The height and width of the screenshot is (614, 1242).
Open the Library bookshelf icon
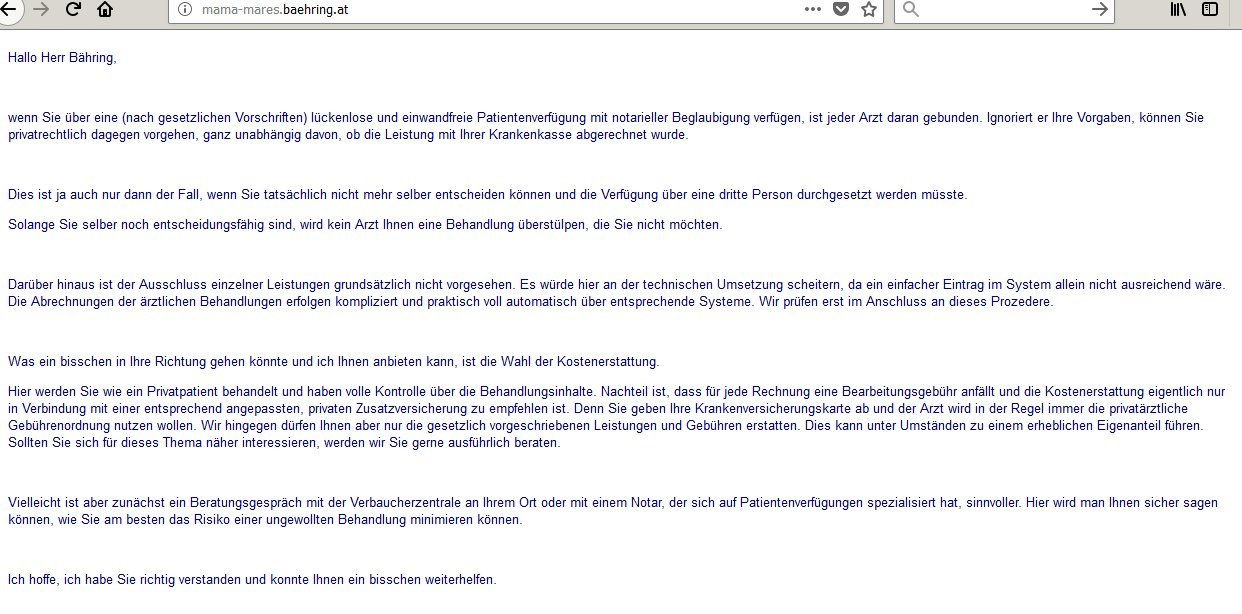click(1178, 9)
